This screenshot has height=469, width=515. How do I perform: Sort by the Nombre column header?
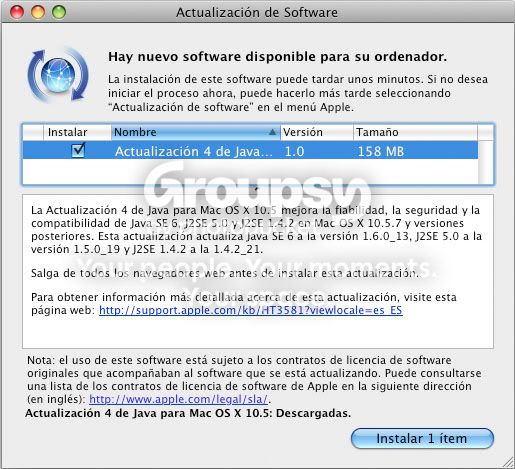point(195,132)
